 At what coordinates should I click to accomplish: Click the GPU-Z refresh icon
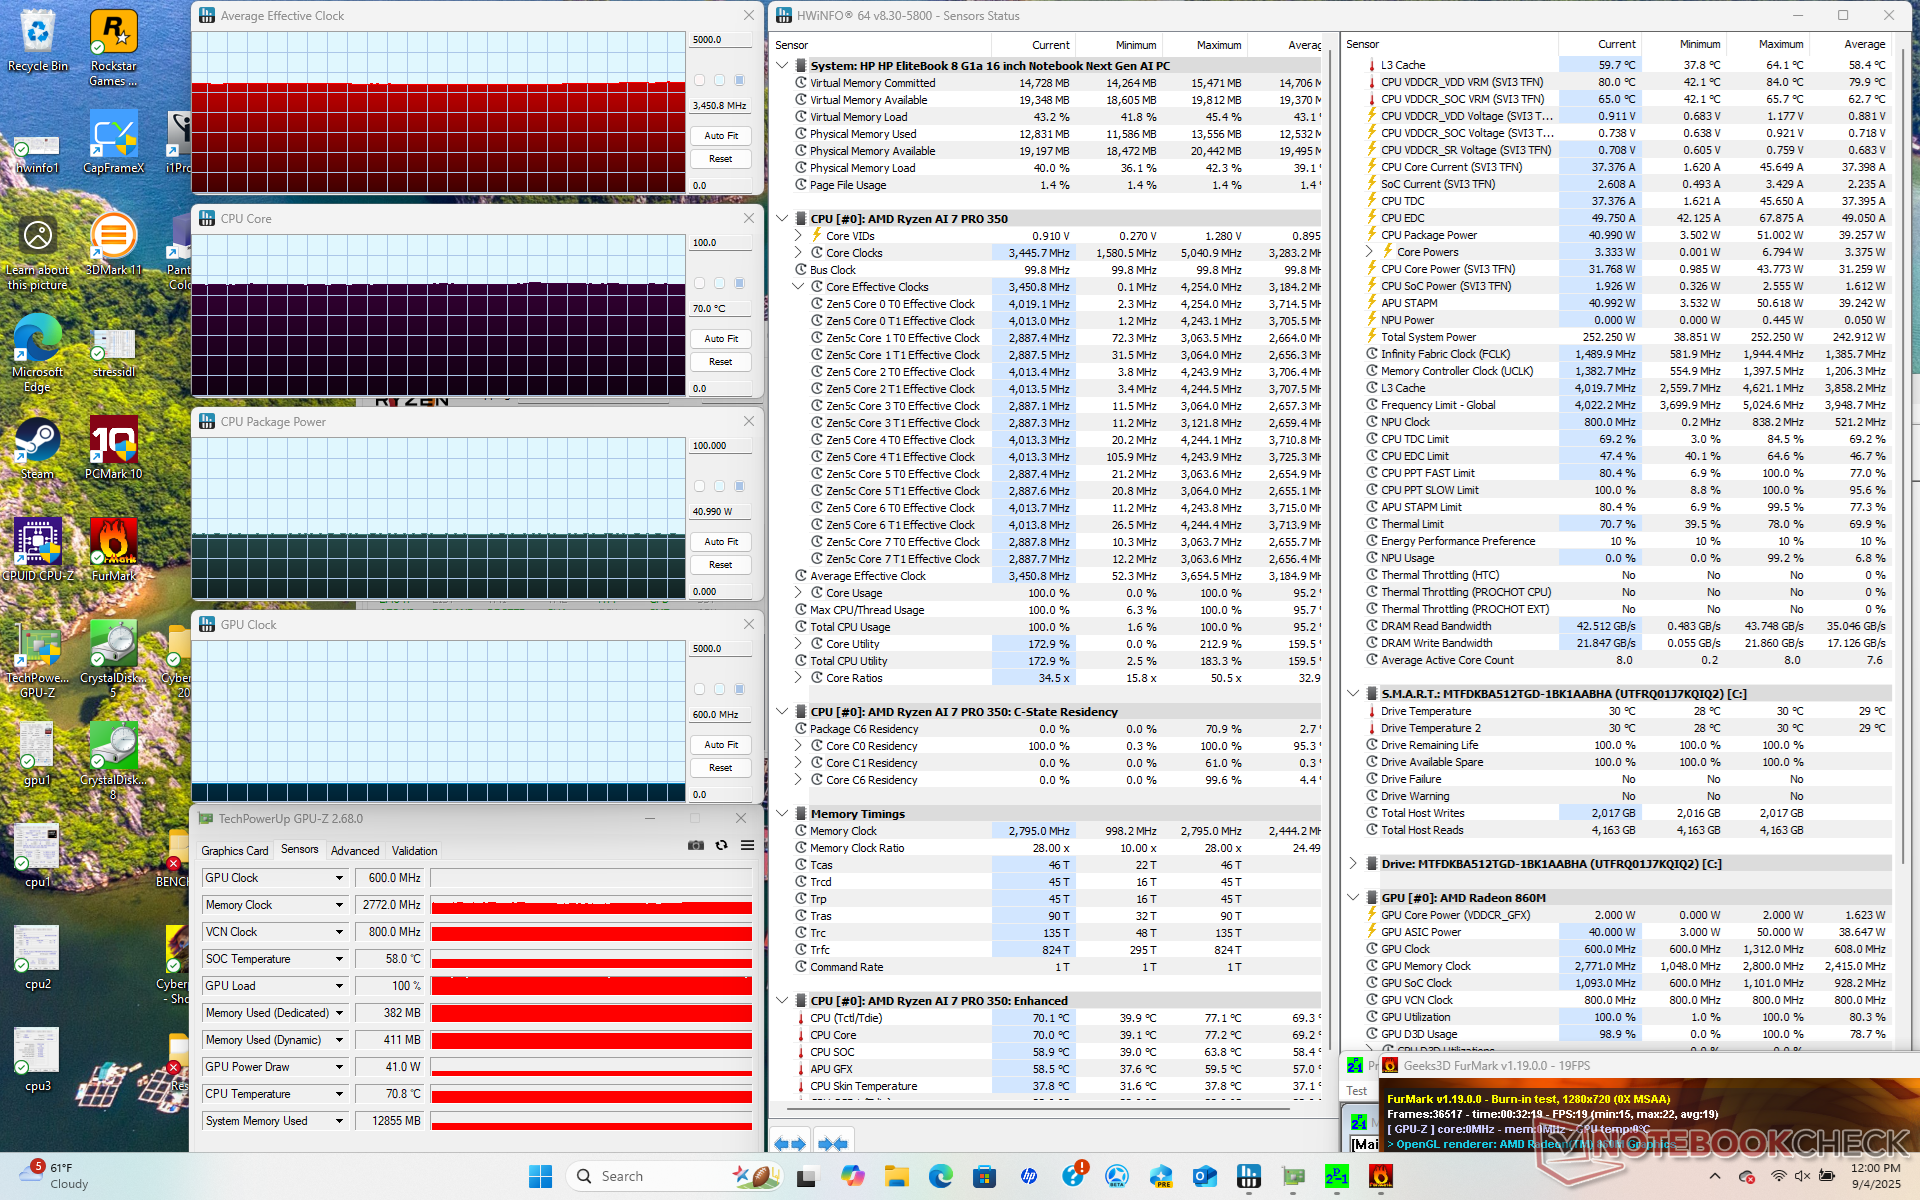click(x=721, y=846)
